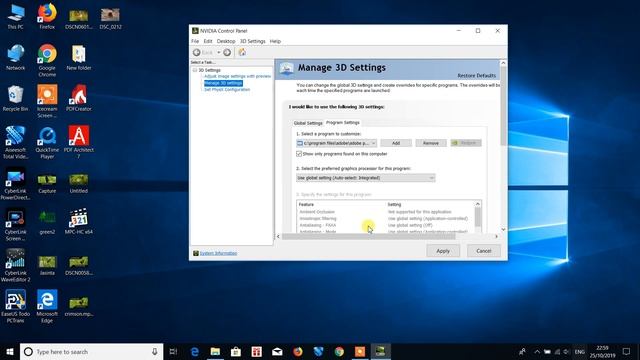Click the main panel vertical scroll-down arrow
This screenshot has height=360, width=640.
(503, 230)
